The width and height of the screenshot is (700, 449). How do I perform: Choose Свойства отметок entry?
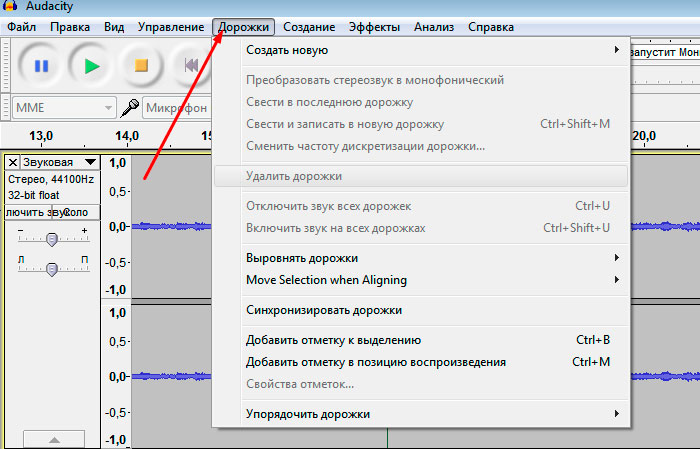(x=421, y=384)
